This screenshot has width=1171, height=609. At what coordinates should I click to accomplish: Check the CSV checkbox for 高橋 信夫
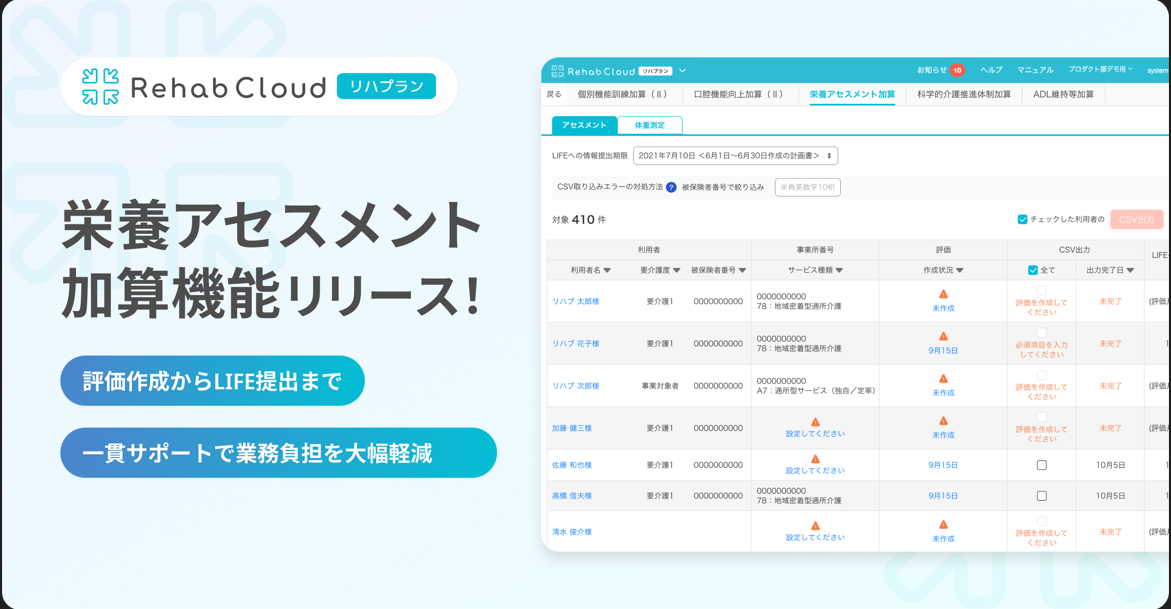1042,496
